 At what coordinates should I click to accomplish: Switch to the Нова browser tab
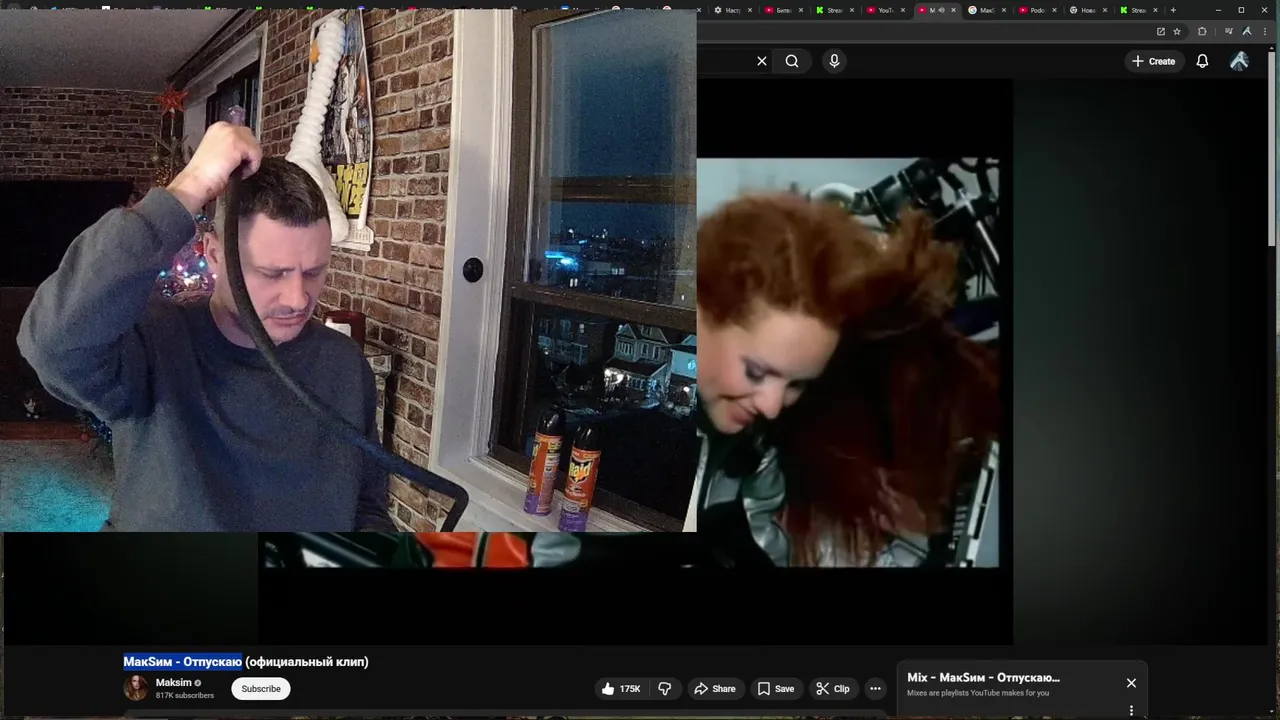[1089, 10]
